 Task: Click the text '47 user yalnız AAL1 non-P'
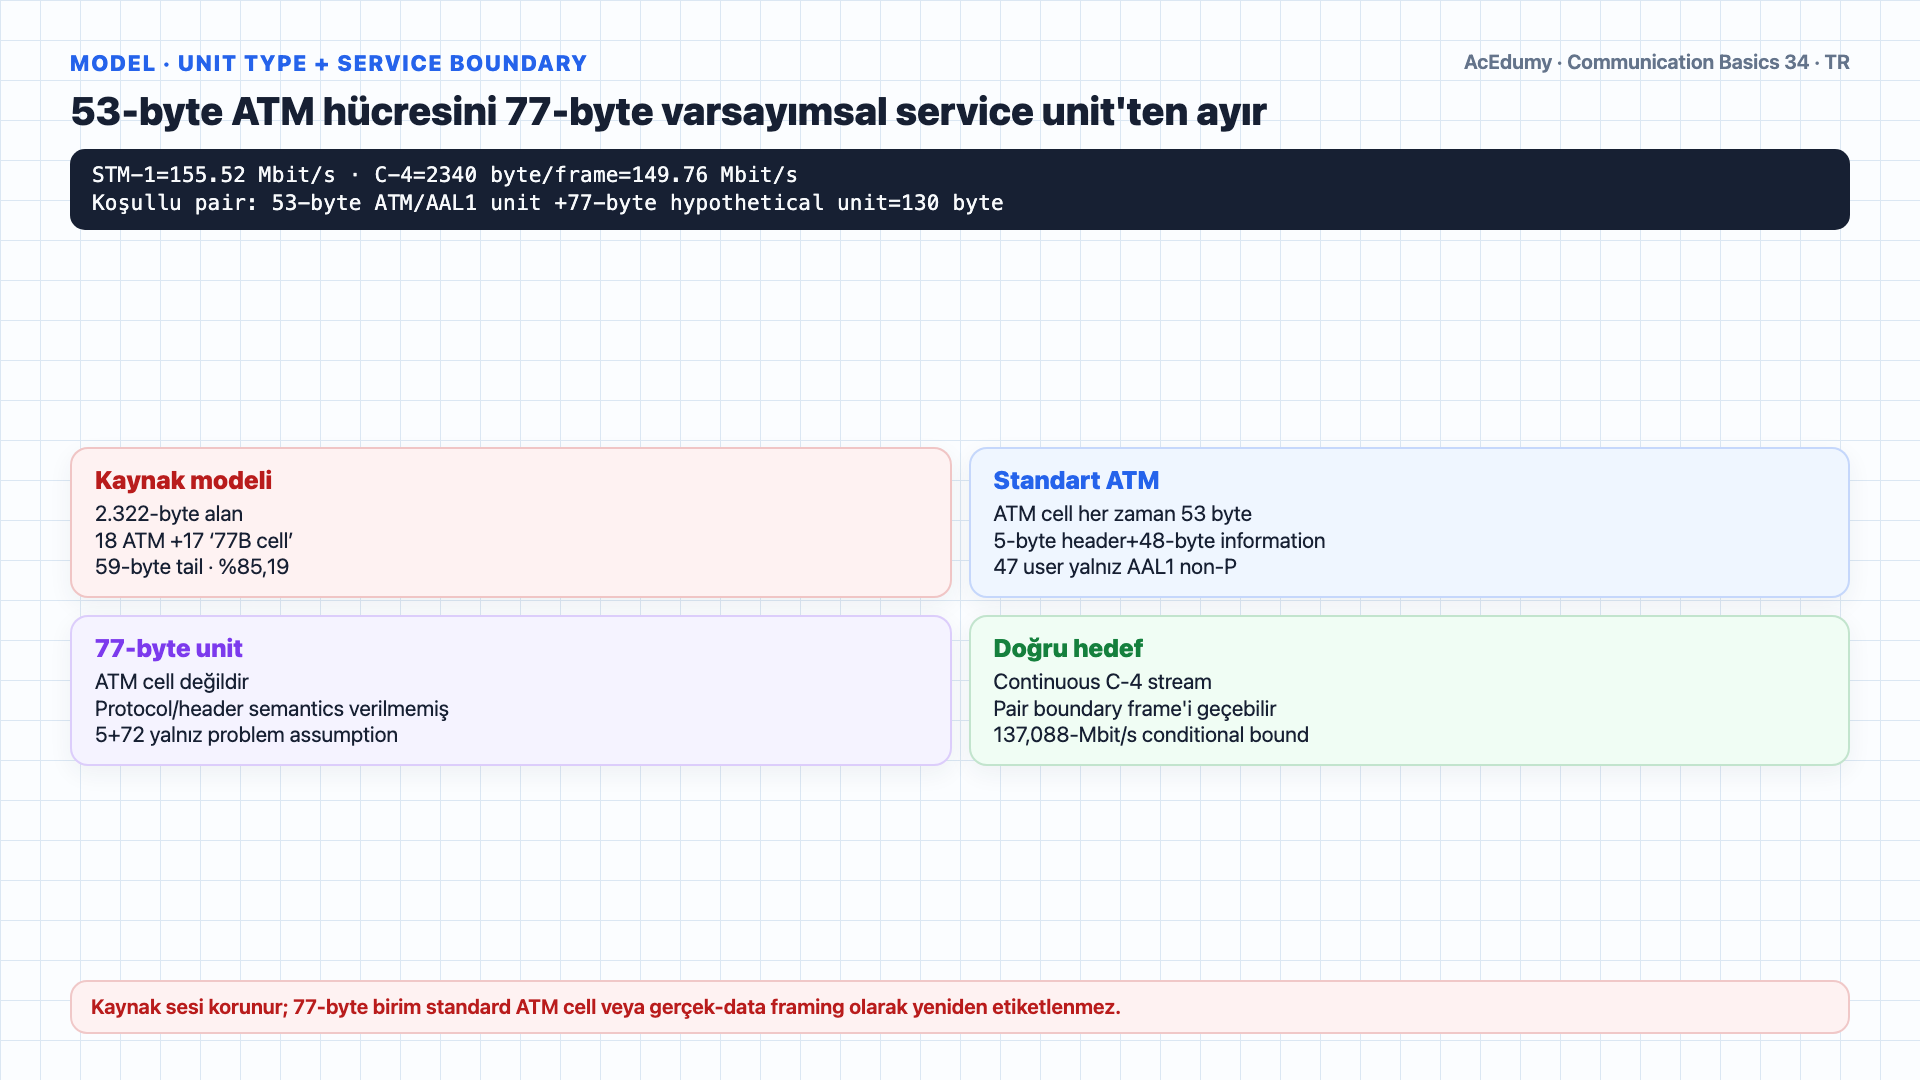click(x=1114, y=567)
